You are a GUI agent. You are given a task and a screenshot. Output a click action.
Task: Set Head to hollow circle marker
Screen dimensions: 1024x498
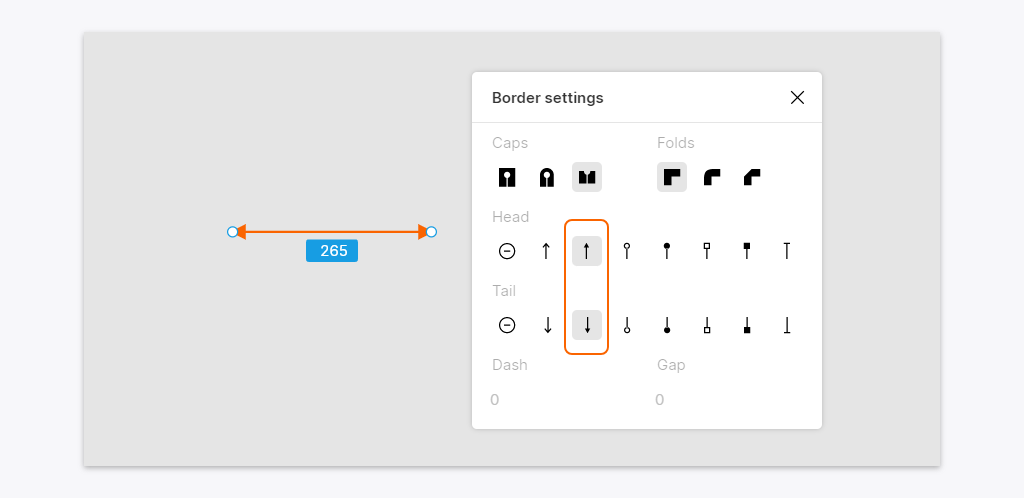pyautogui.click(x=627, y=251)
